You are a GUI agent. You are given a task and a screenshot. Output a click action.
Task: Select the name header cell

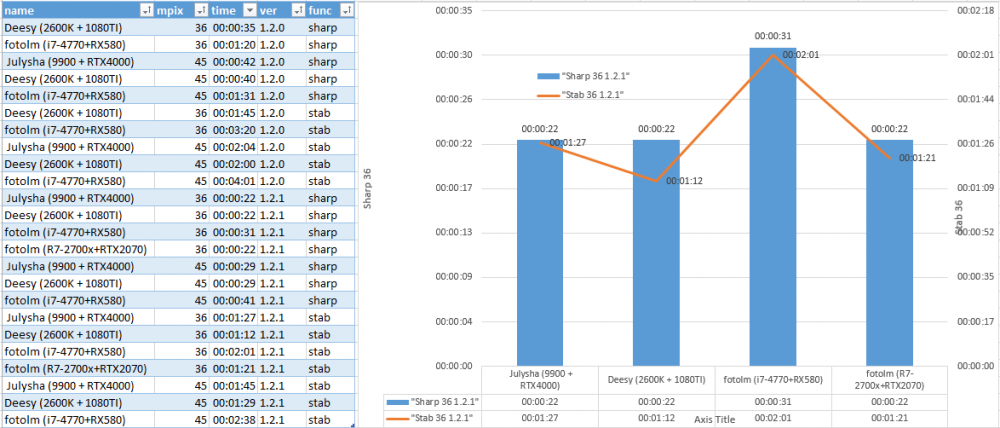78,10
